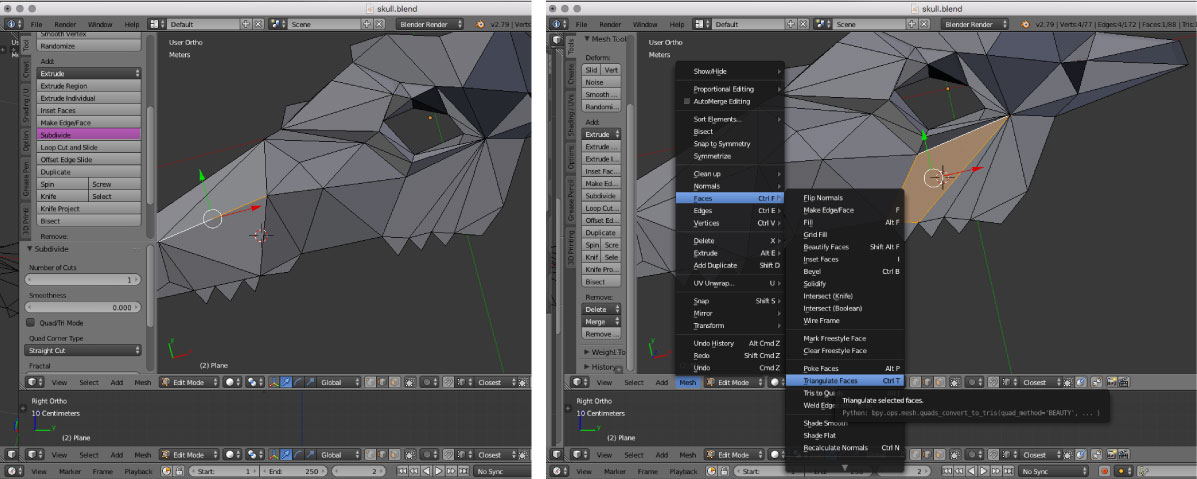
Task: Choose face select mode, left window upper 3D header
Action: click(x=394, y=382)
